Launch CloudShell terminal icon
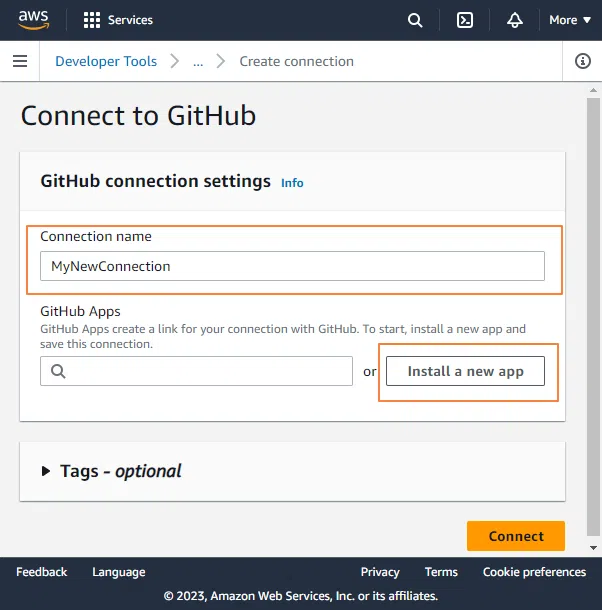Screen dimensions: 602x610 [x=464, y=20]
